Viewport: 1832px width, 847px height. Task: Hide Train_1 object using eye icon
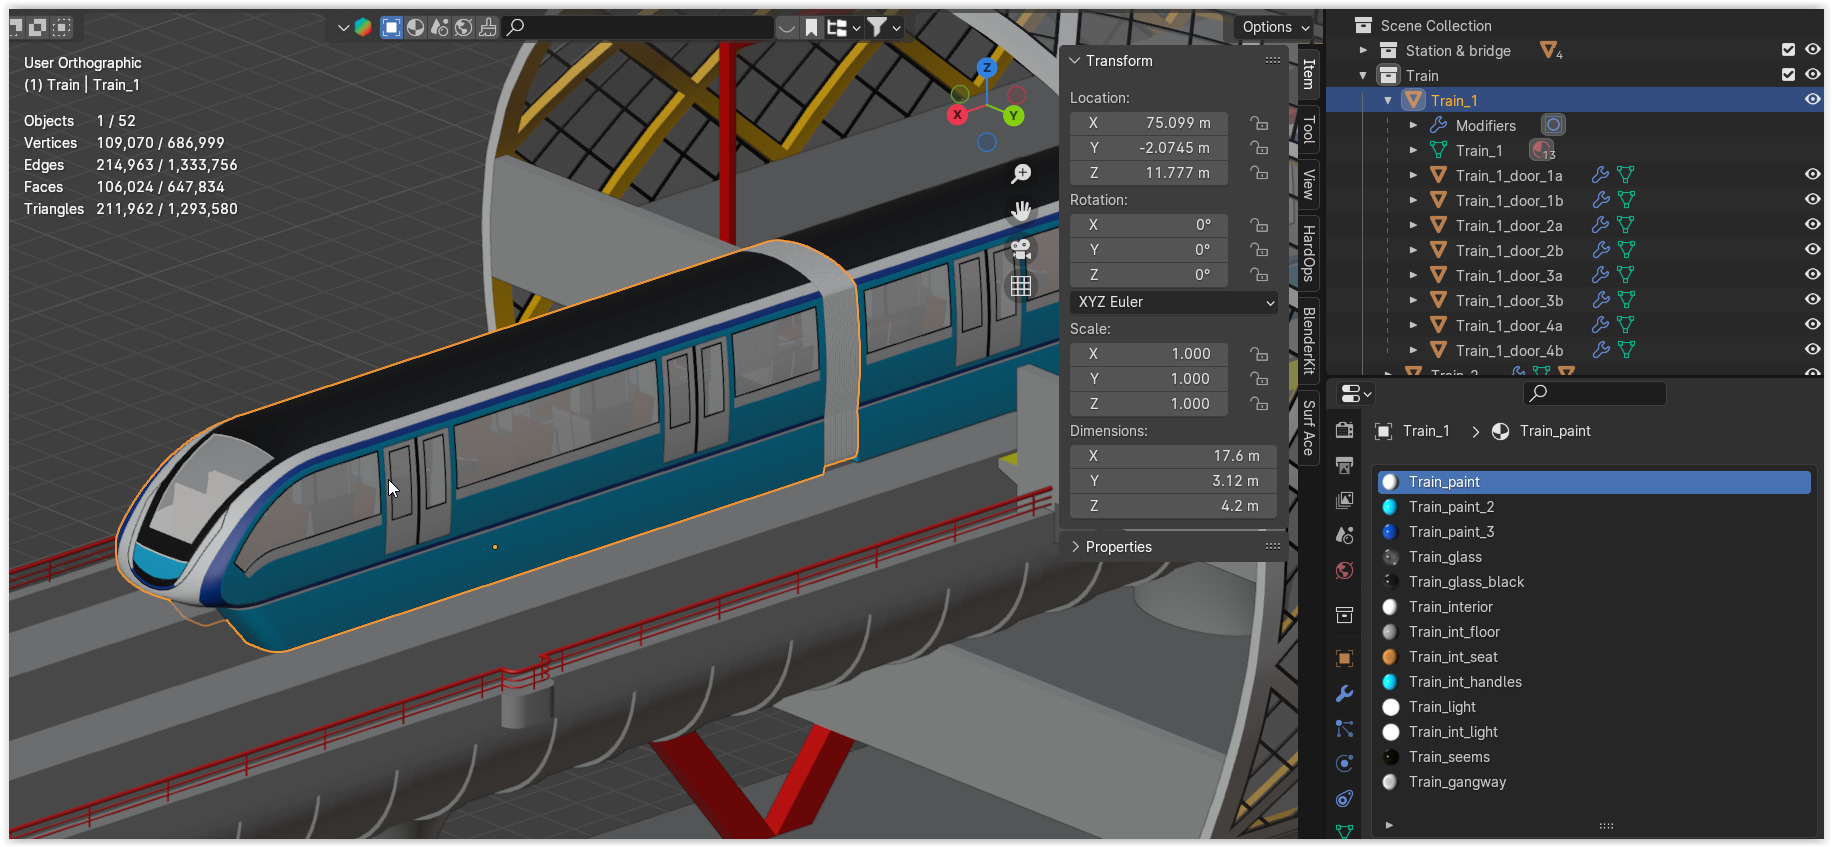1812,100
